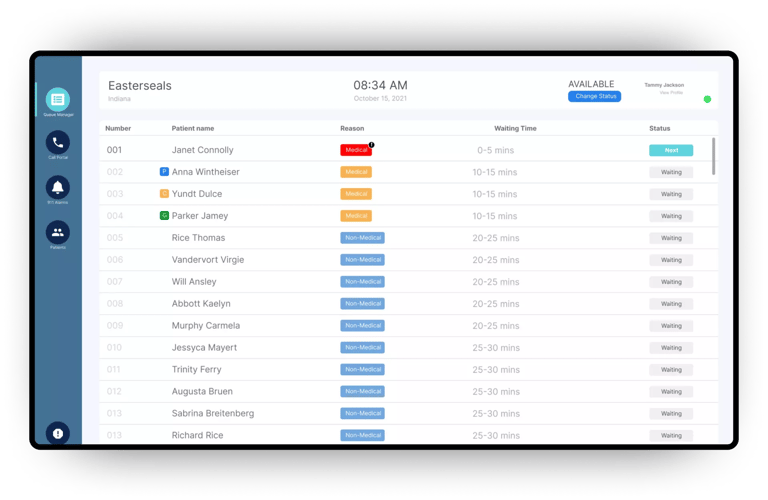
Task: Select patient Vandervort Virgie
Action: 208,260
